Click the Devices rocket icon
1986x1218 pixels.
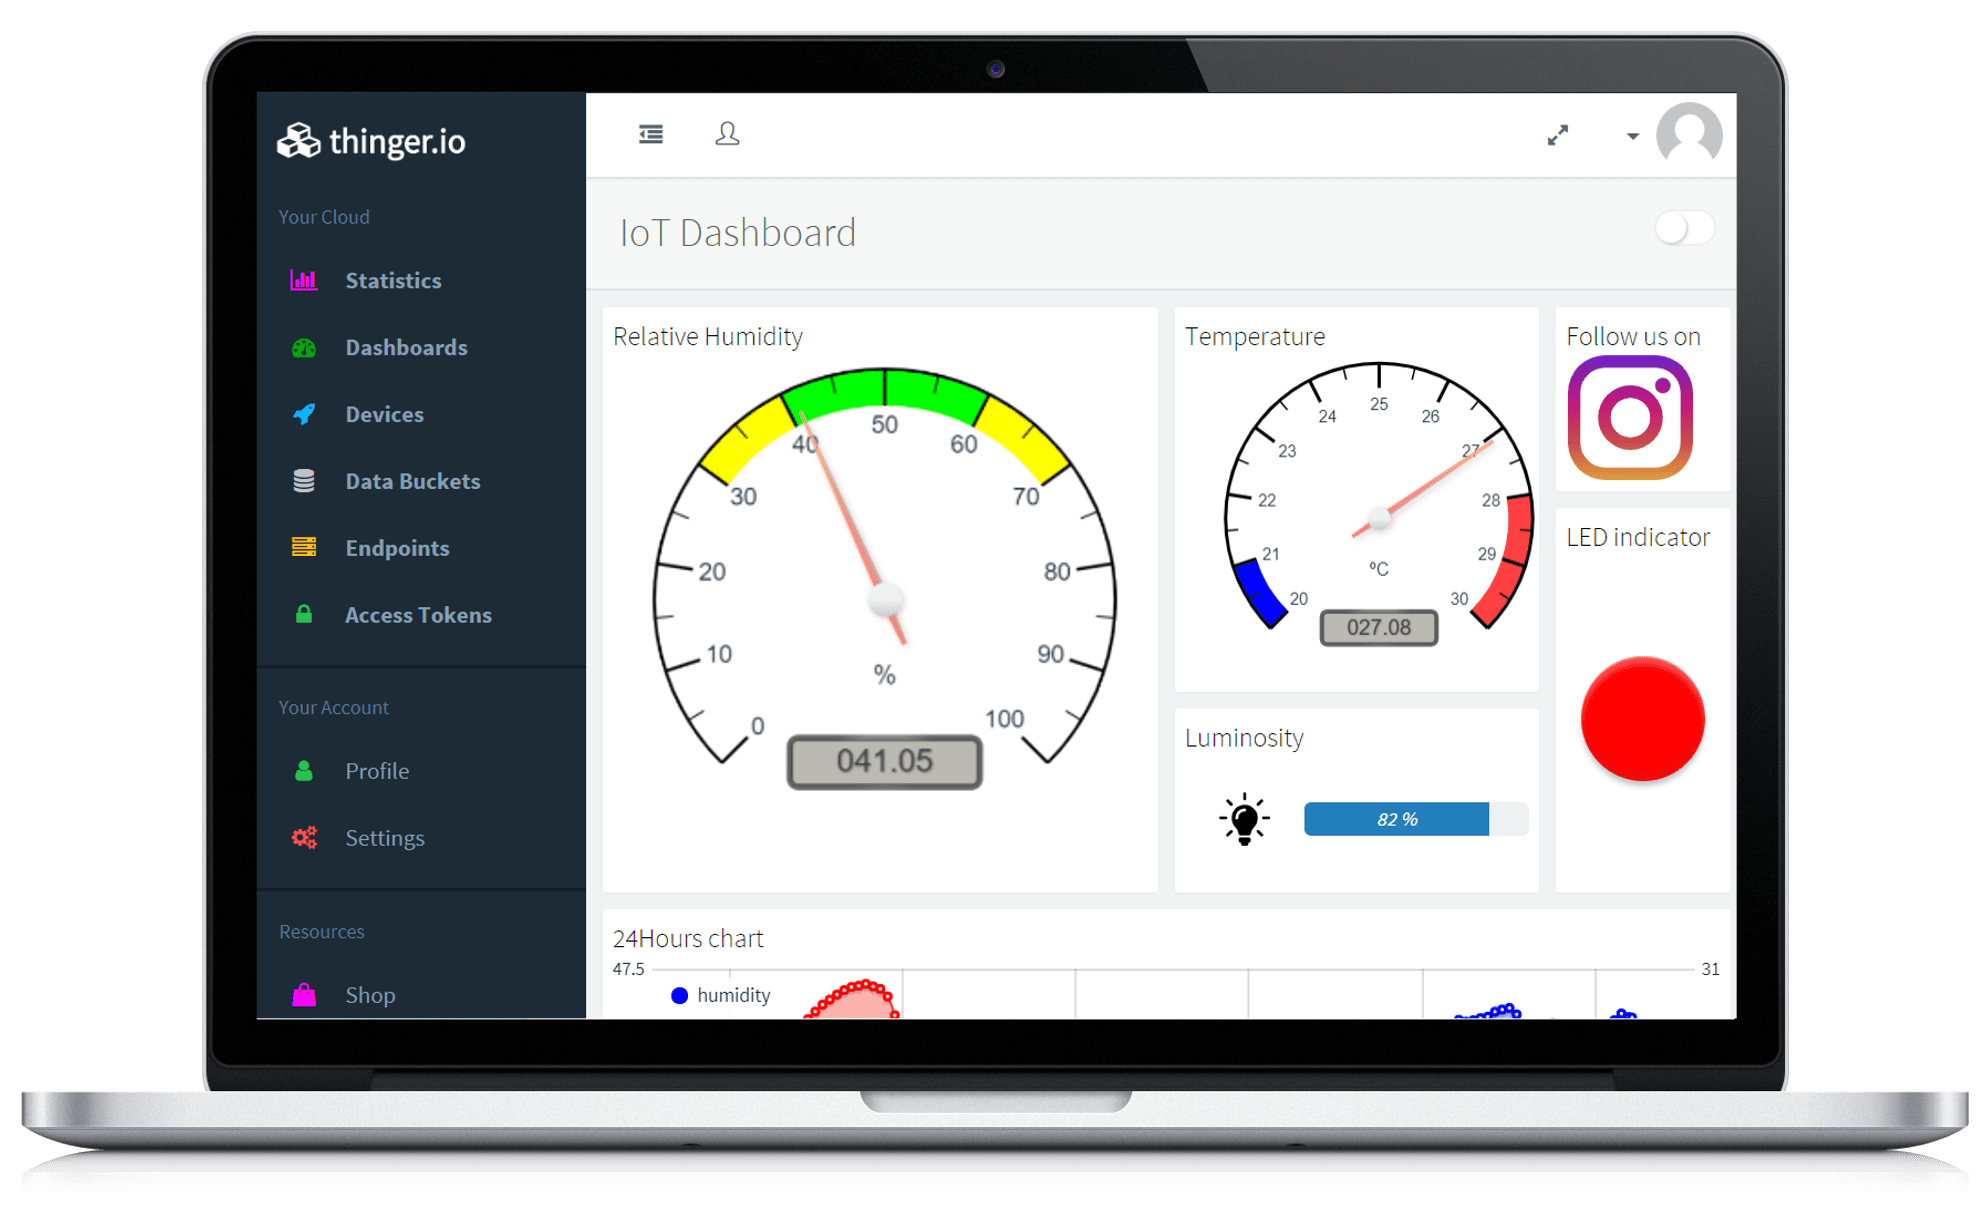[304, 414]
